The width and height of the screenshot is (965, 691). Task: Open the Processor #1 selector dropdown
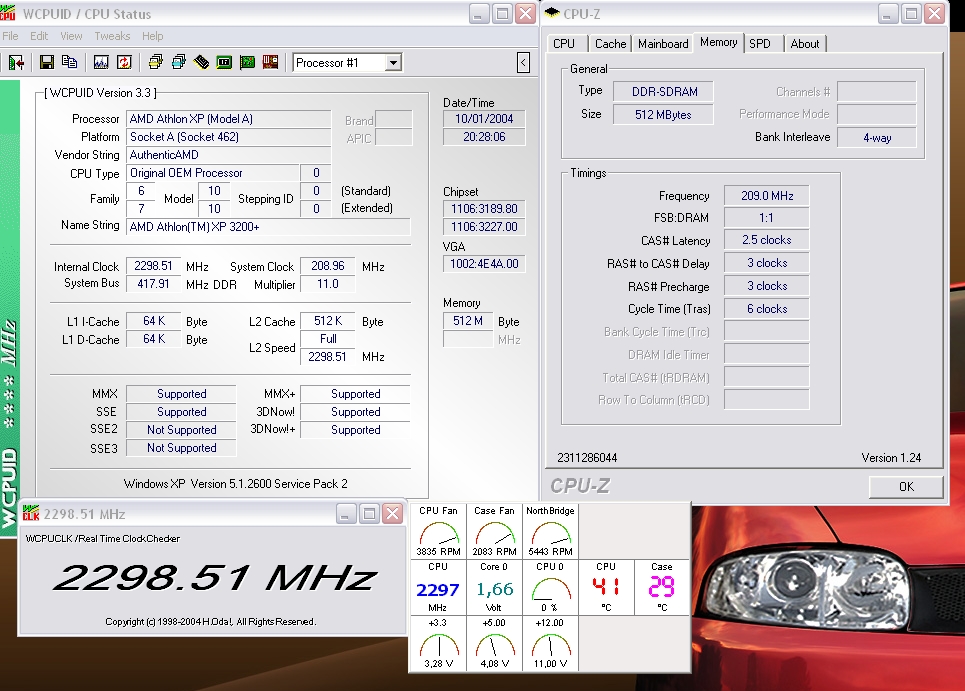click(392, 62)
